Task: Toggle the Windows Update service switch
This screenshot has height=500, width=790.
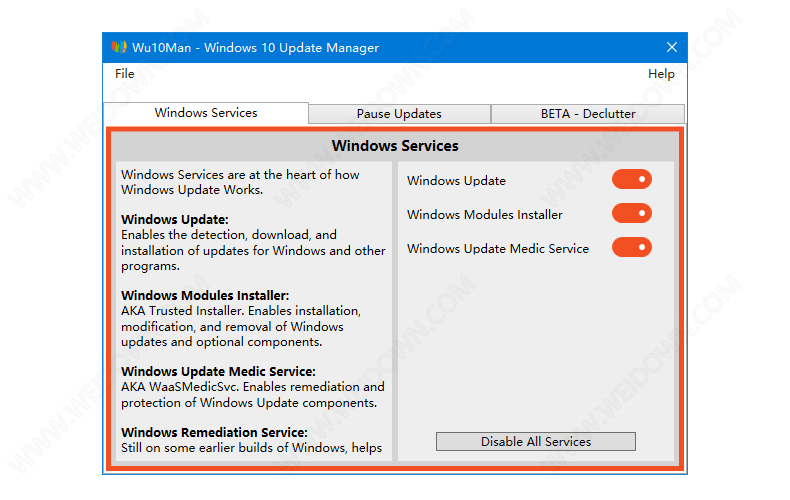Action: (x=632, y=179)
